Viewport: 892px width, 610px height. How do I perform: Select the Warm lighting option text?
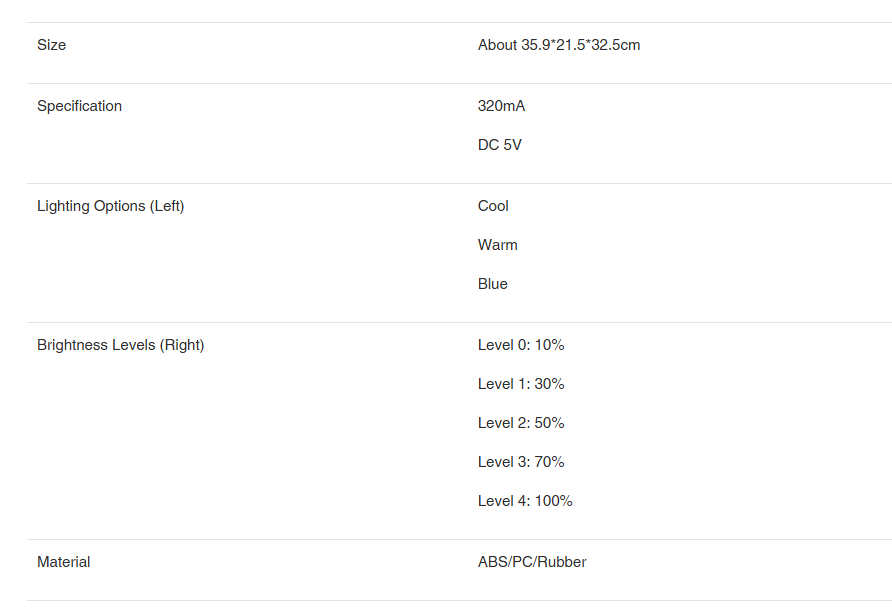pos(497,245)
